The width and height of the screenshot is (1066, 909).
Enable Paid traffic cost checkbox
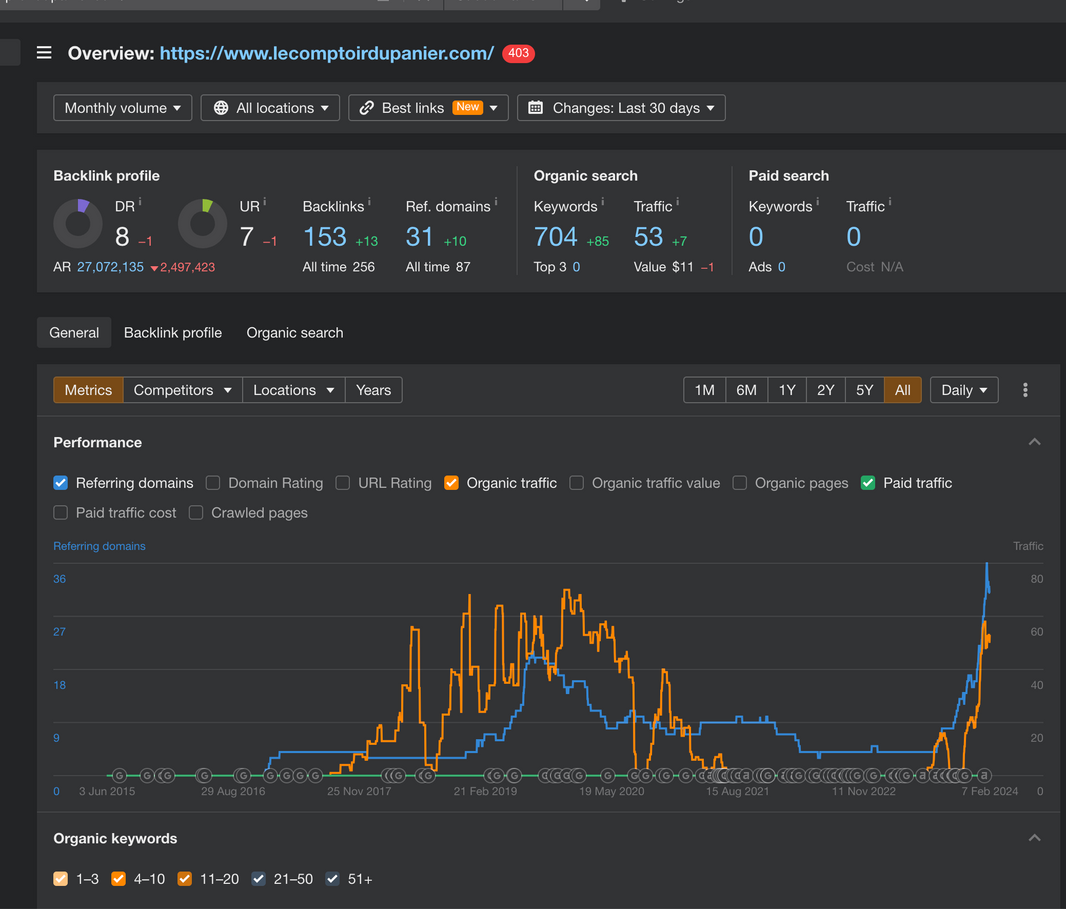coord(61,513)
